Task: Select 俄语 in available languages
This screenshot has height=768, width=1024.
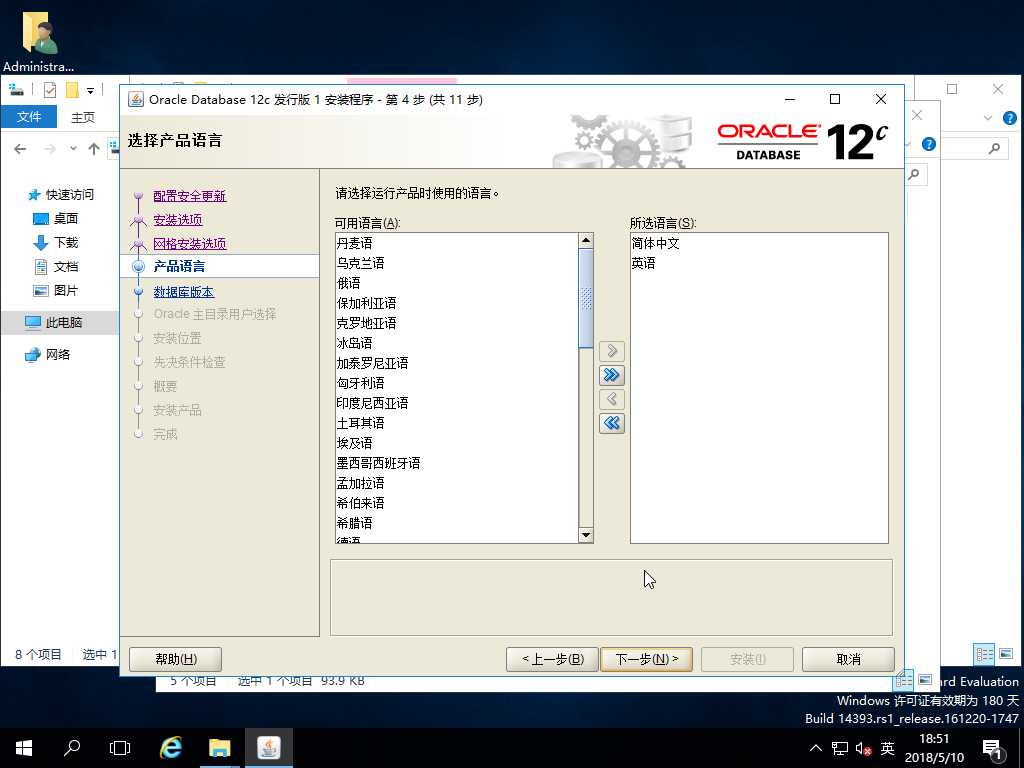Action: pyautogui.click(x=457, y=283)
